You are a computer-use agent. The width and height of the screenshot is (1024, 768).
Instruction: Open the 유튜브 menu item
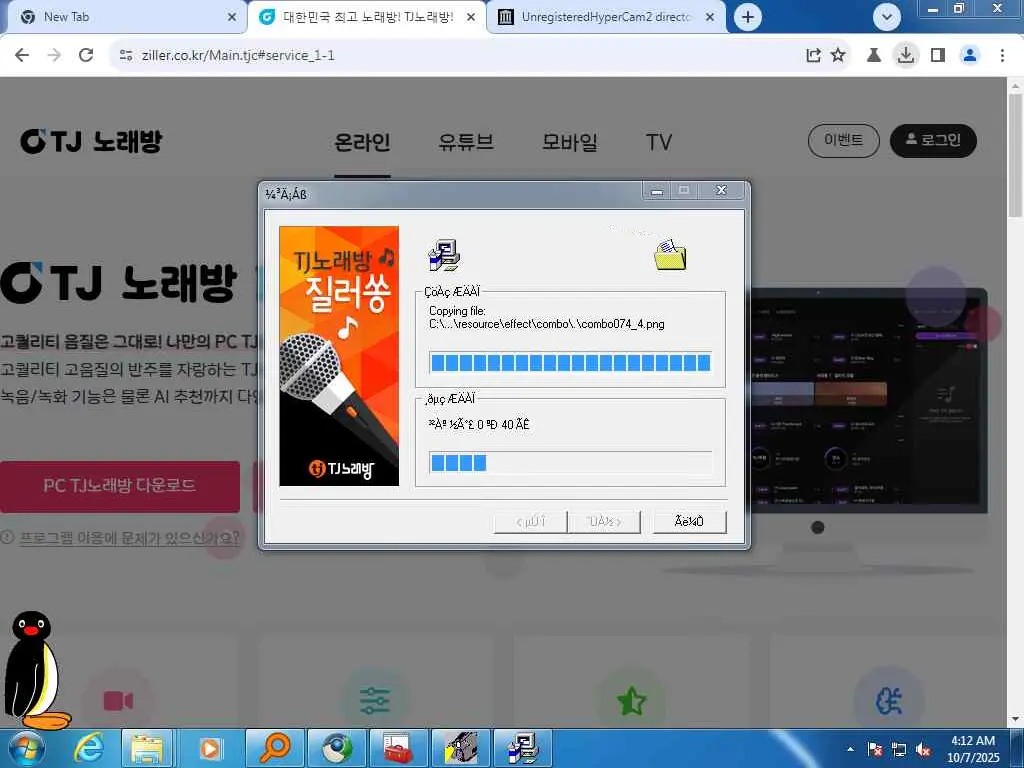(x=466, y=142)
